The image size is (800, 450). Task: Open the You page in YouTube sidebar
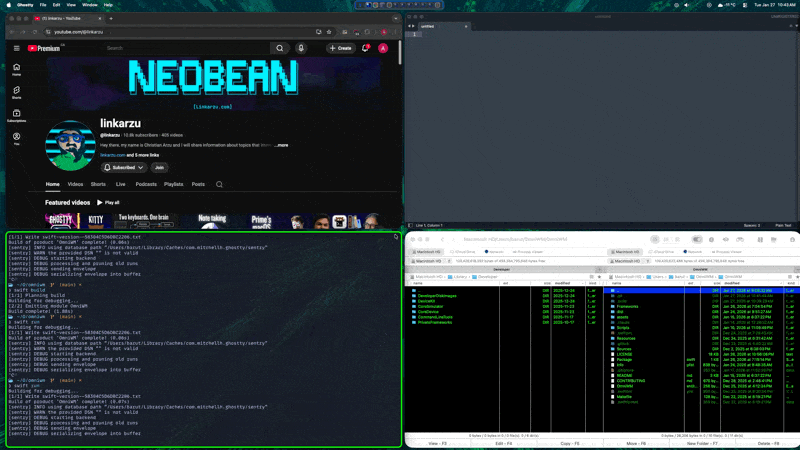point(16,139)
